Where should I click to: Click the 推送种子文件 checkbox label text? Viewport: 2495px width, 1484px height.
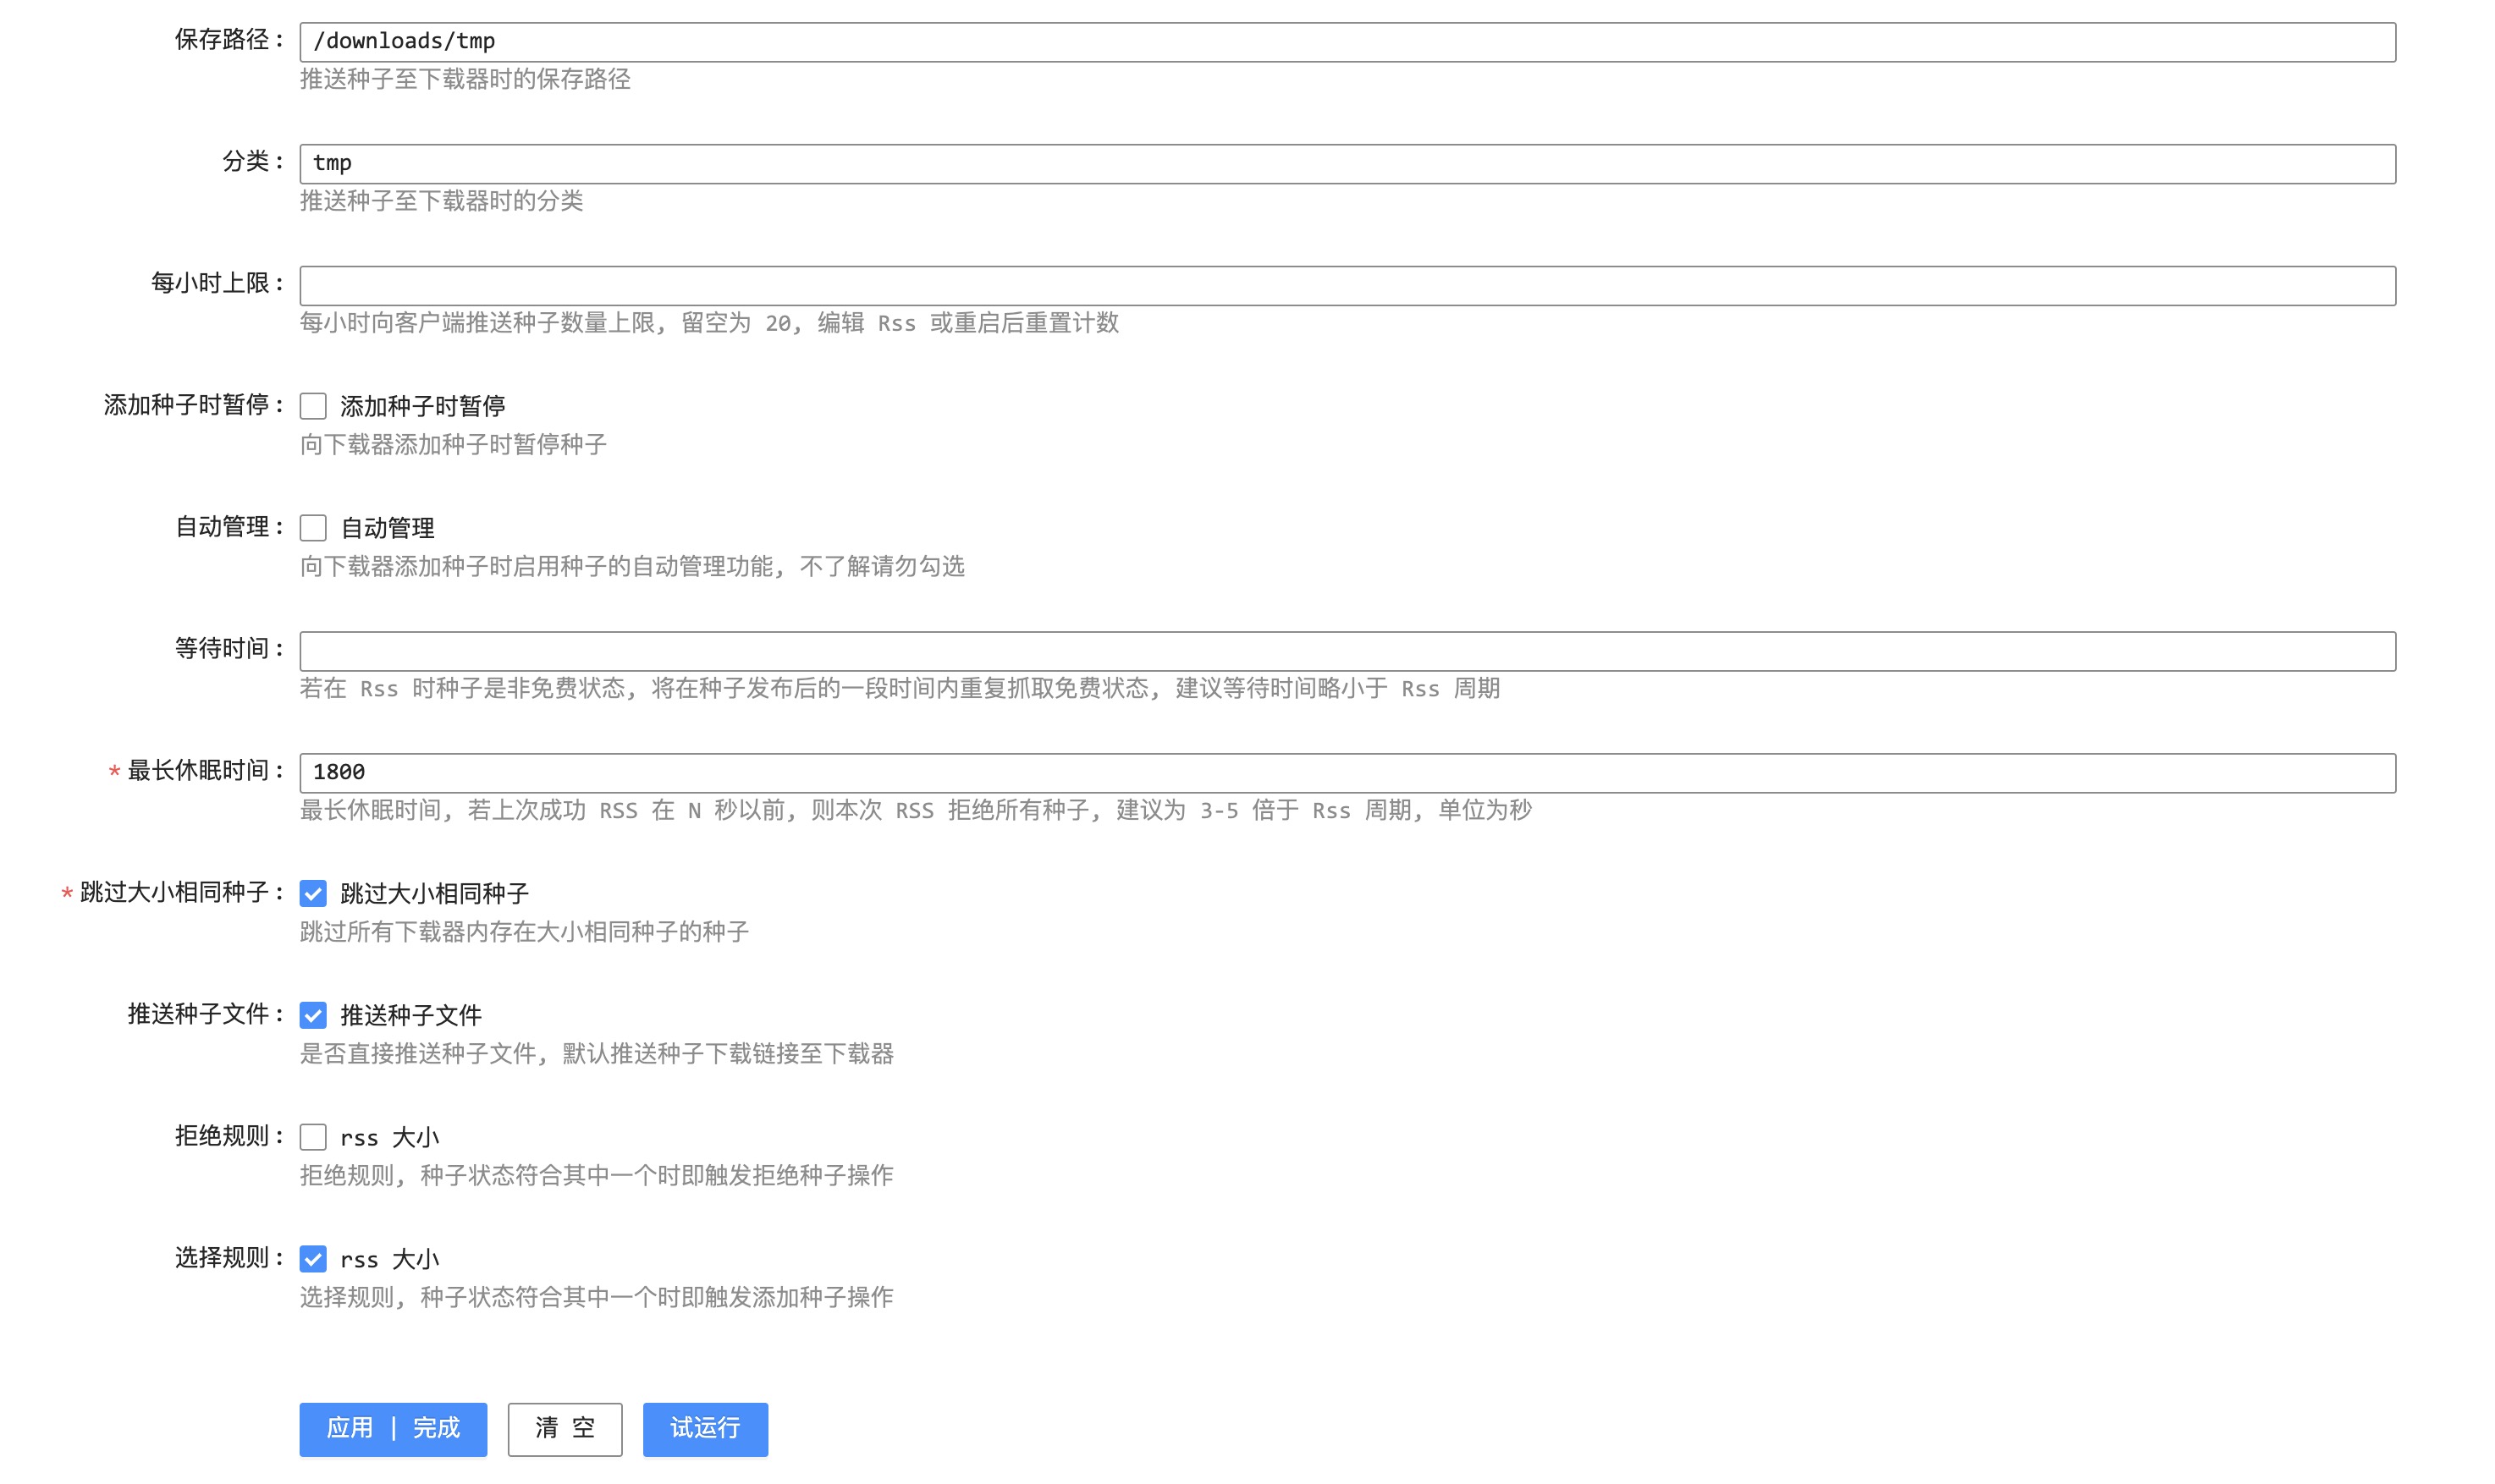[410, 1015]
